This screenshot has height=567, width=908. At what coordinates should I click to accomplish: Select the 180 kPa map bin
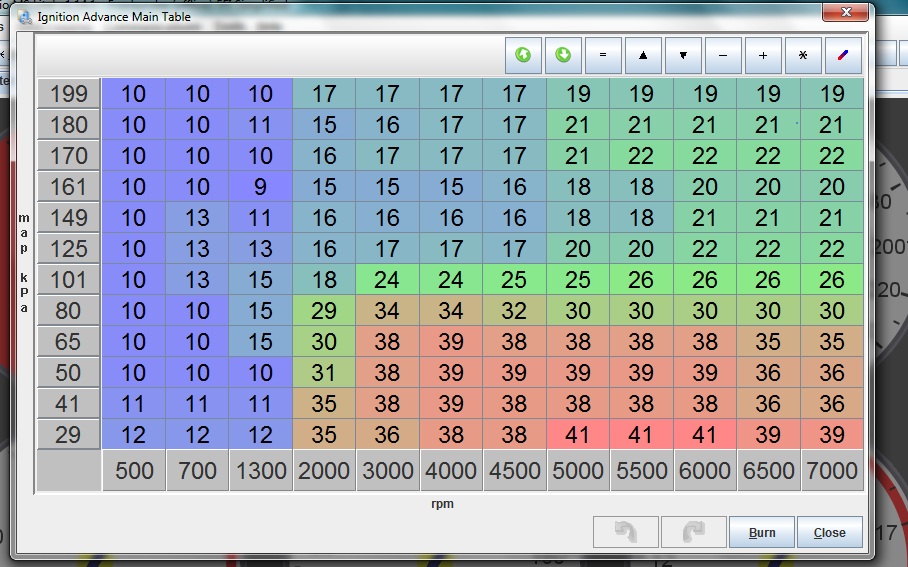point(68,125)
